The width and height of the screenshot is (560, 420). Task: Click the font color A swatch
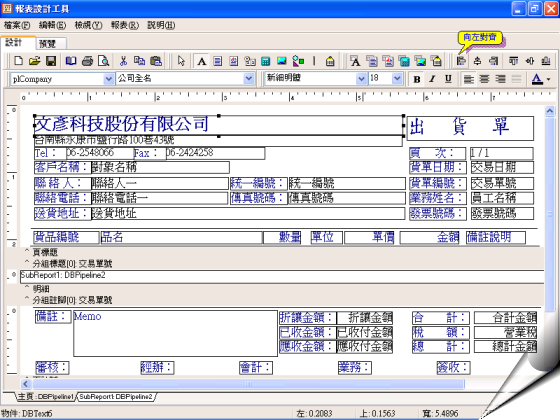537,79
